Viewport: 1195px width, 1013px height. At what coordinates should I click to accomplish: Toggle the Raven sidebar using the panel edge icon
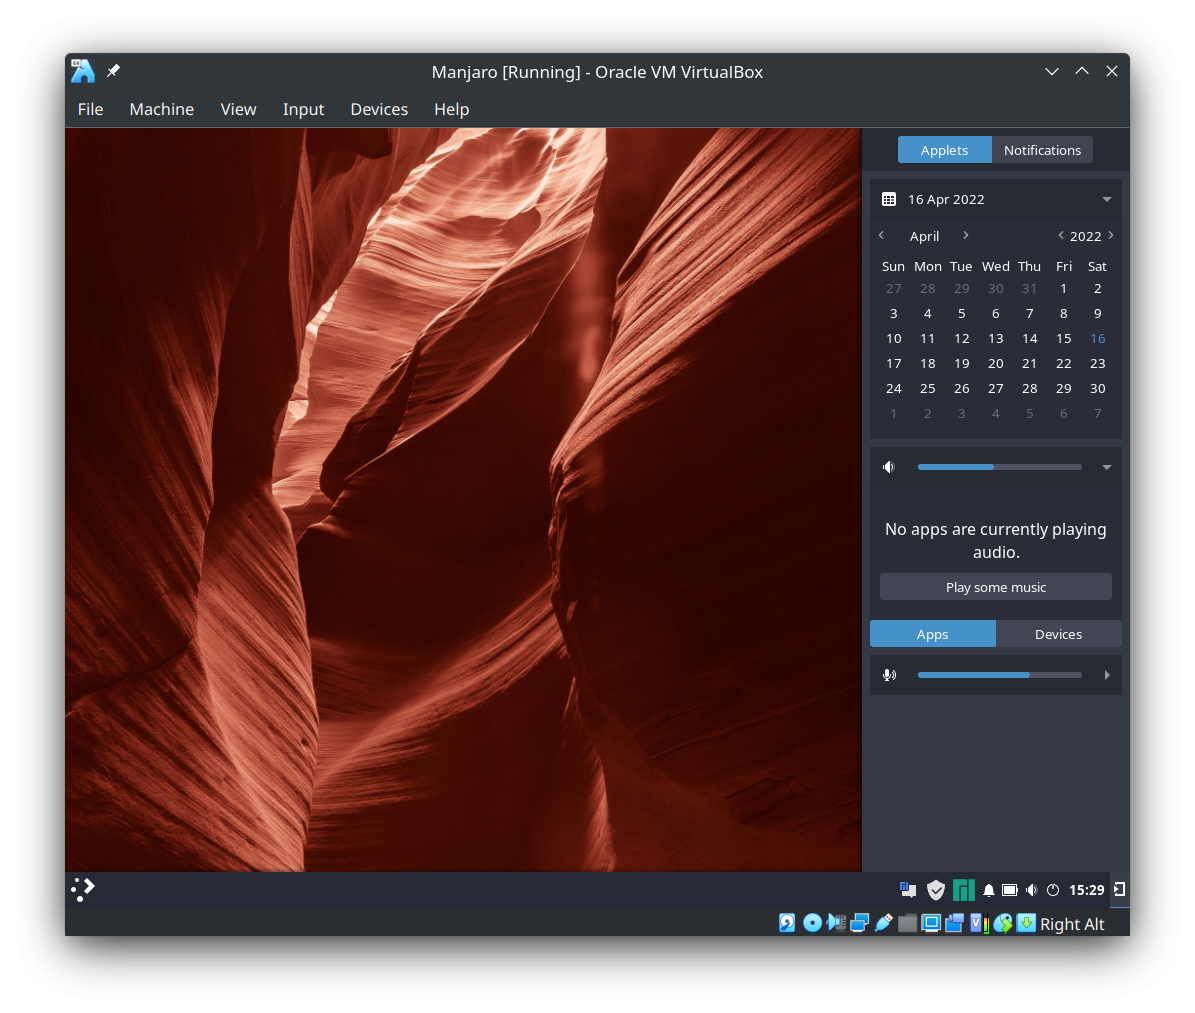pyautogui.click(x=1120, y=889)
